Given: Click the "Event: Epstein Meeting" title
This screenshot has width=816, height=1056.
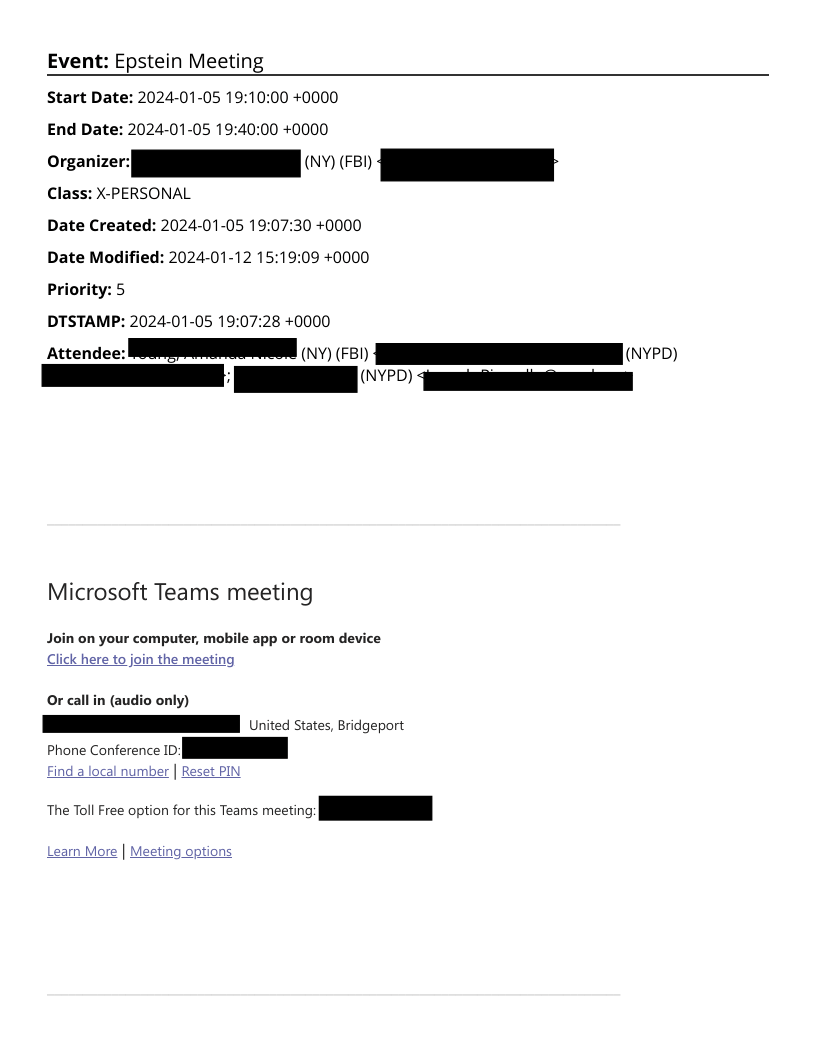Looking at the screenshot, I should tap(155, 61).
